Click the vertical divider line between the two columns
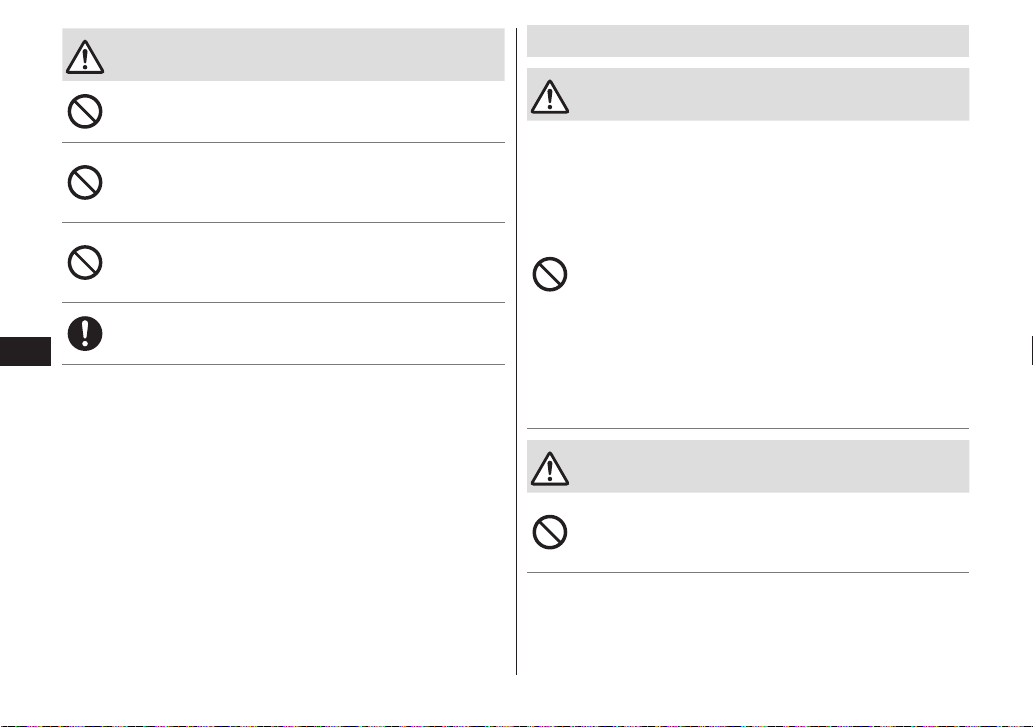This screenshot has height=727, width=1033. point(516,351)
